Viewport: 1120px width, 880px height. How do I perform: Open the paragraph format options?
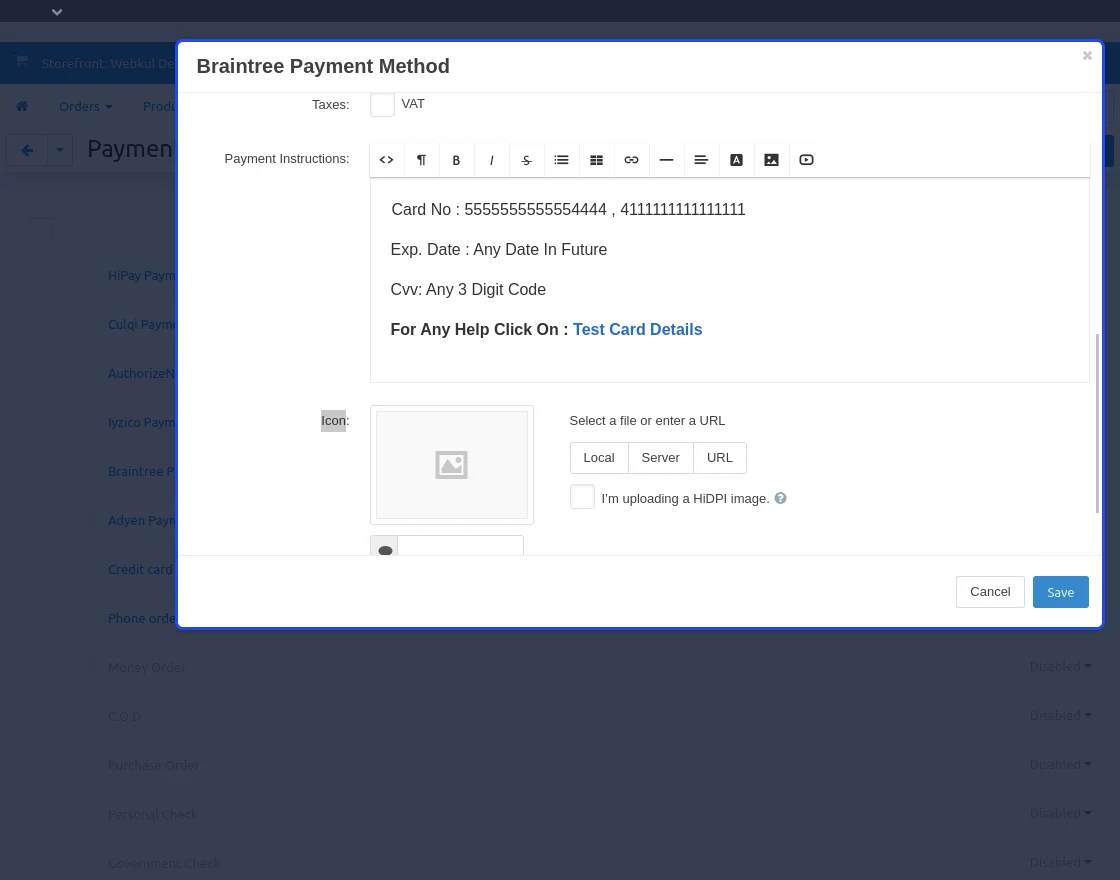pos(421,160)
